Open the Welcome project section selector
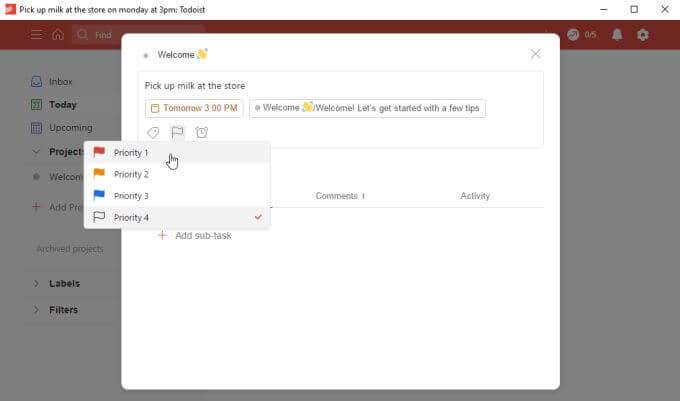 point(367,108)
